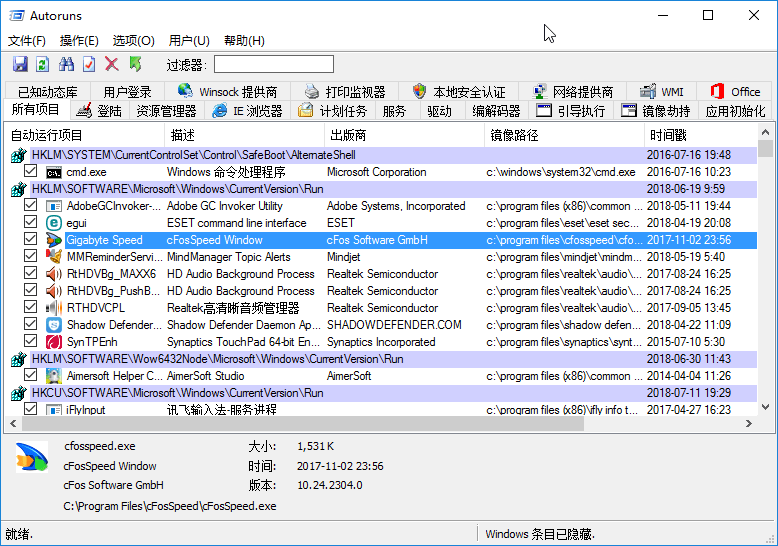This screenshot has width=778, height=546.
Task: Select the egui ESET entry icon
Action: click(x=53, y=223)
